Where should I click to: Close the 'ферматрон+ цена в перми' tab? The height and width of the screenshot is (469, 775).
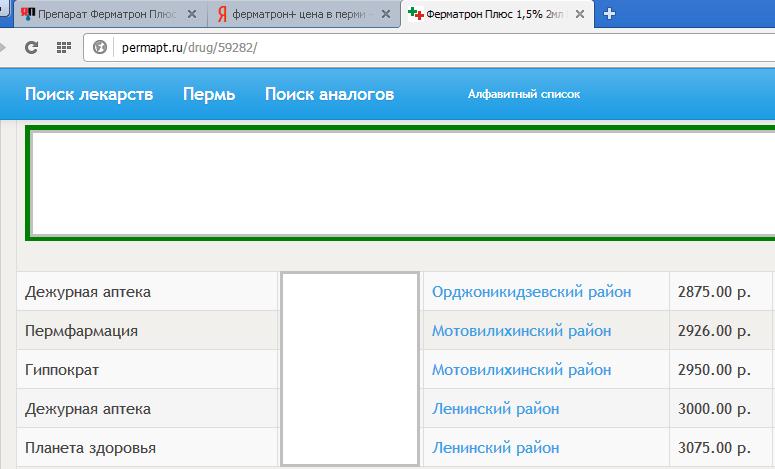pos(386,14)
